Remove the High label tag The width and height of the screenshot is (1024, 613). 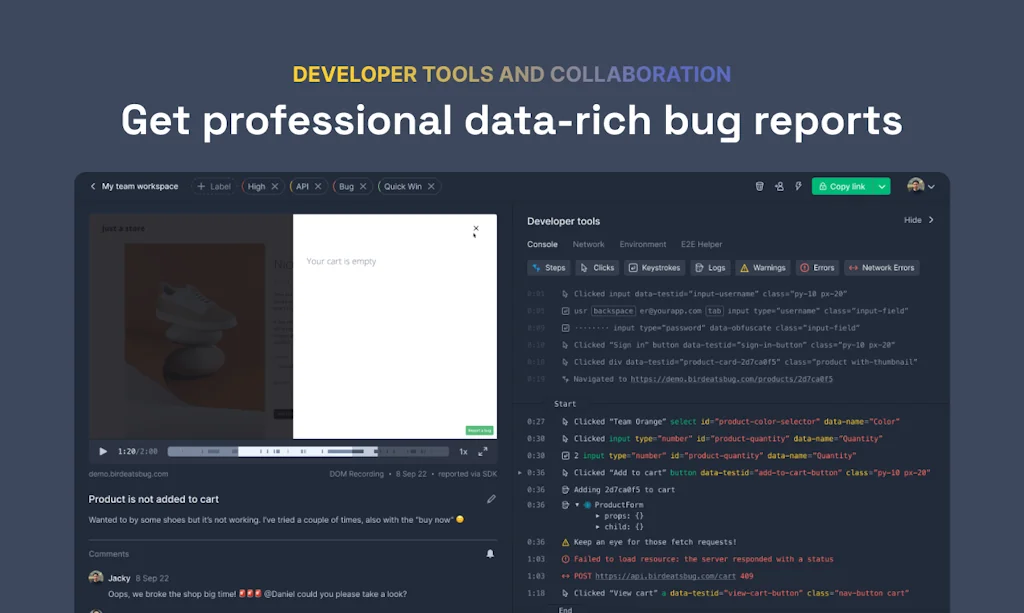point(275,186)
